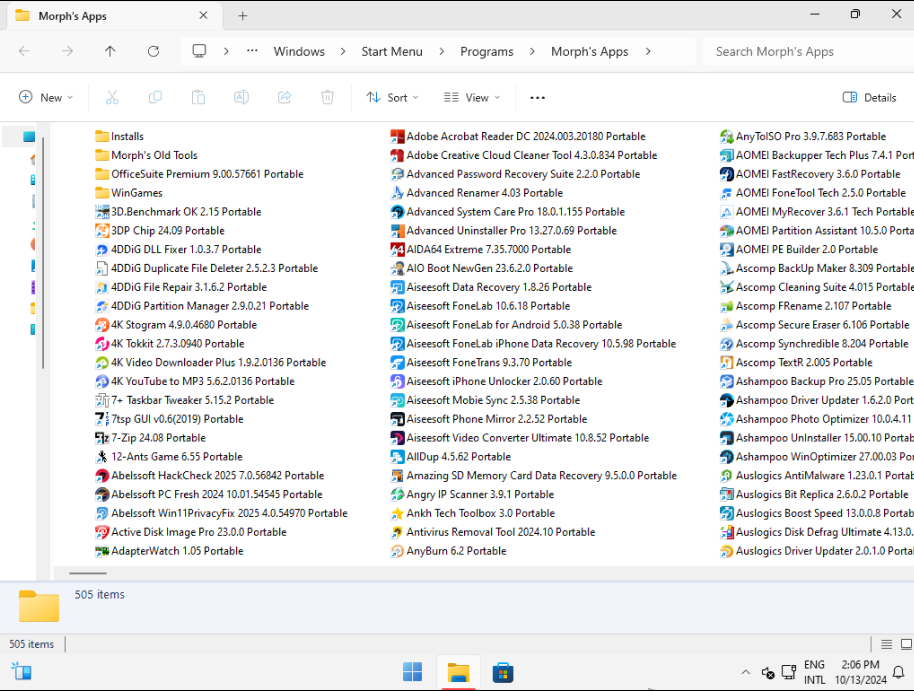
Task: Click the AIDA64 Extreme icon
Action: (397, 250)
